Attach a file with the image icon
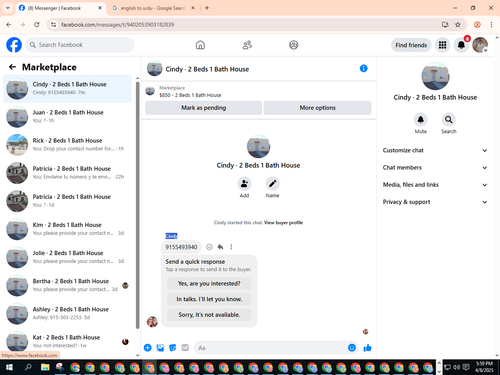 pyautogui.click(x=160, y=348)
